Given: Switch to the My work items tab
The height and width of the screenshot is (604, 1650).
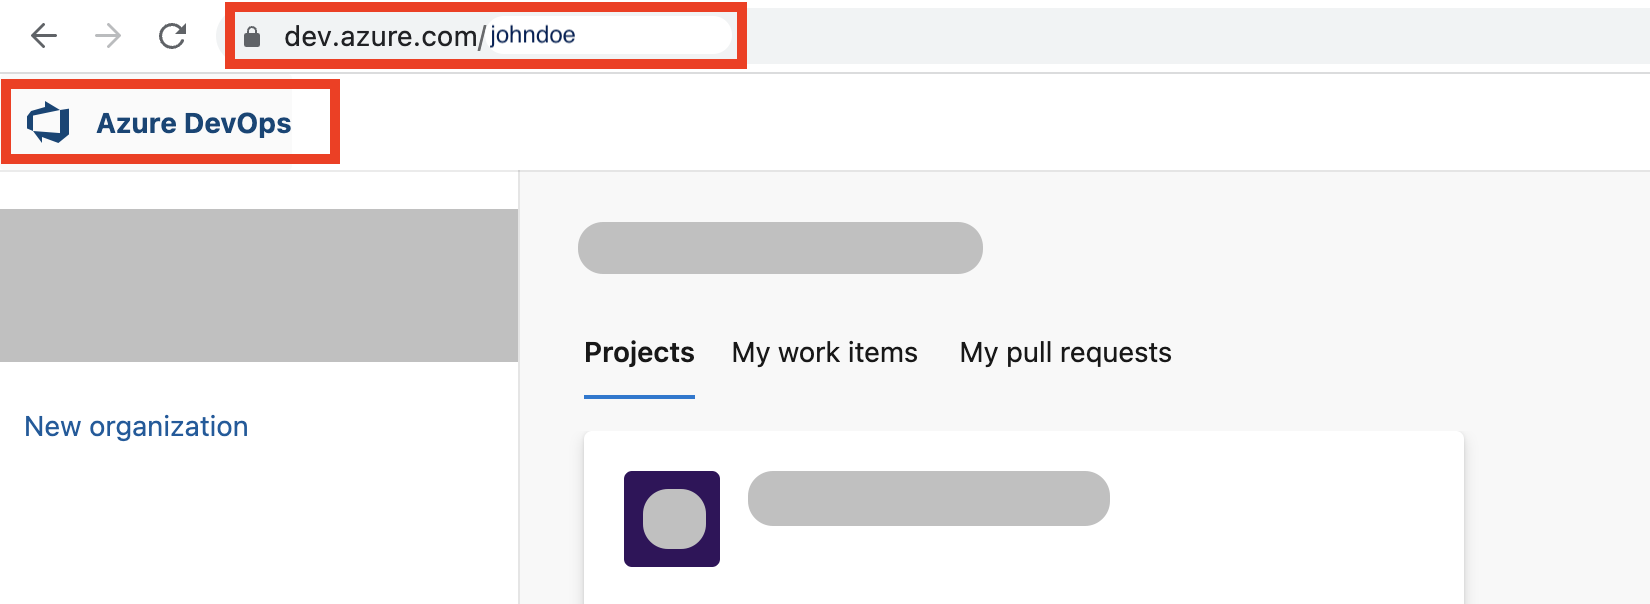Looking at the screenshot, I should click(x=824, y=353).
